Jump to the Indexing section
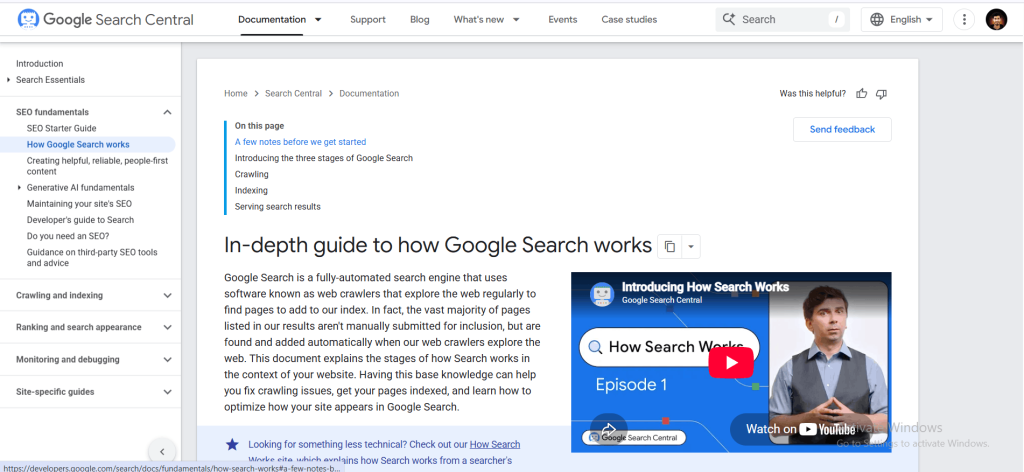Image resolution: width=1024 pixels, height=472 pixels. [251, 191]
